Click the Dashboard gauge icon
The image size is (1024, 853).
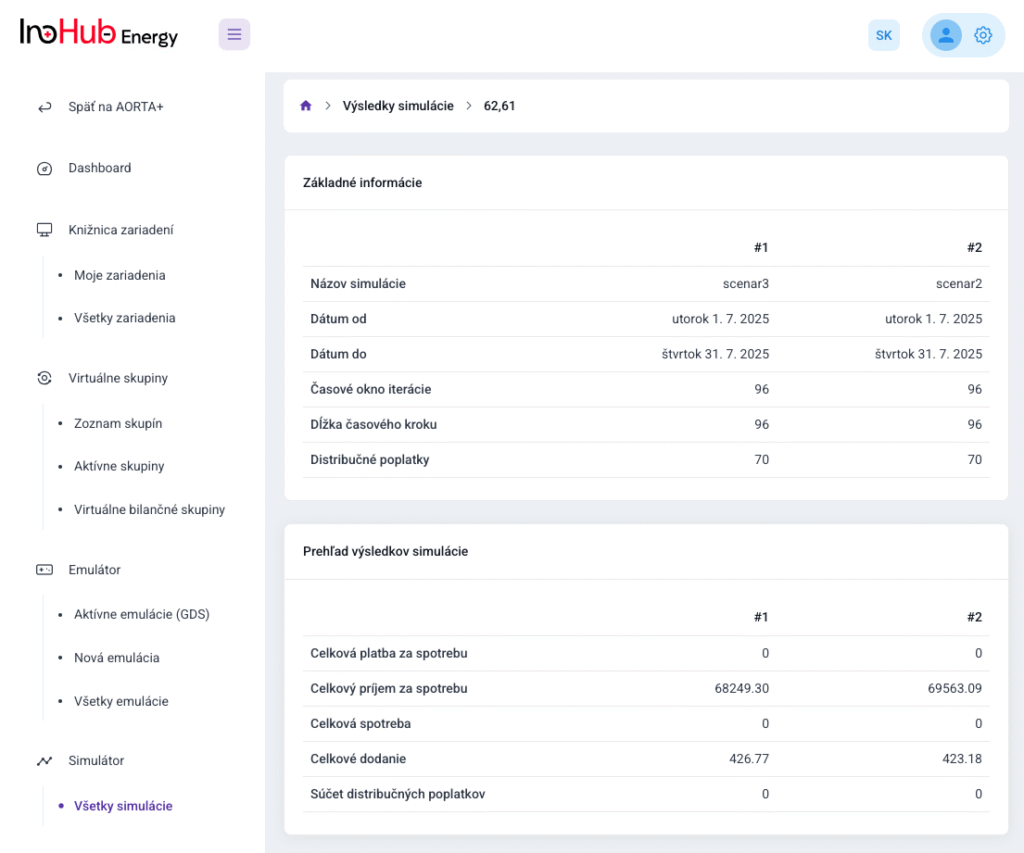coord(44,168)
